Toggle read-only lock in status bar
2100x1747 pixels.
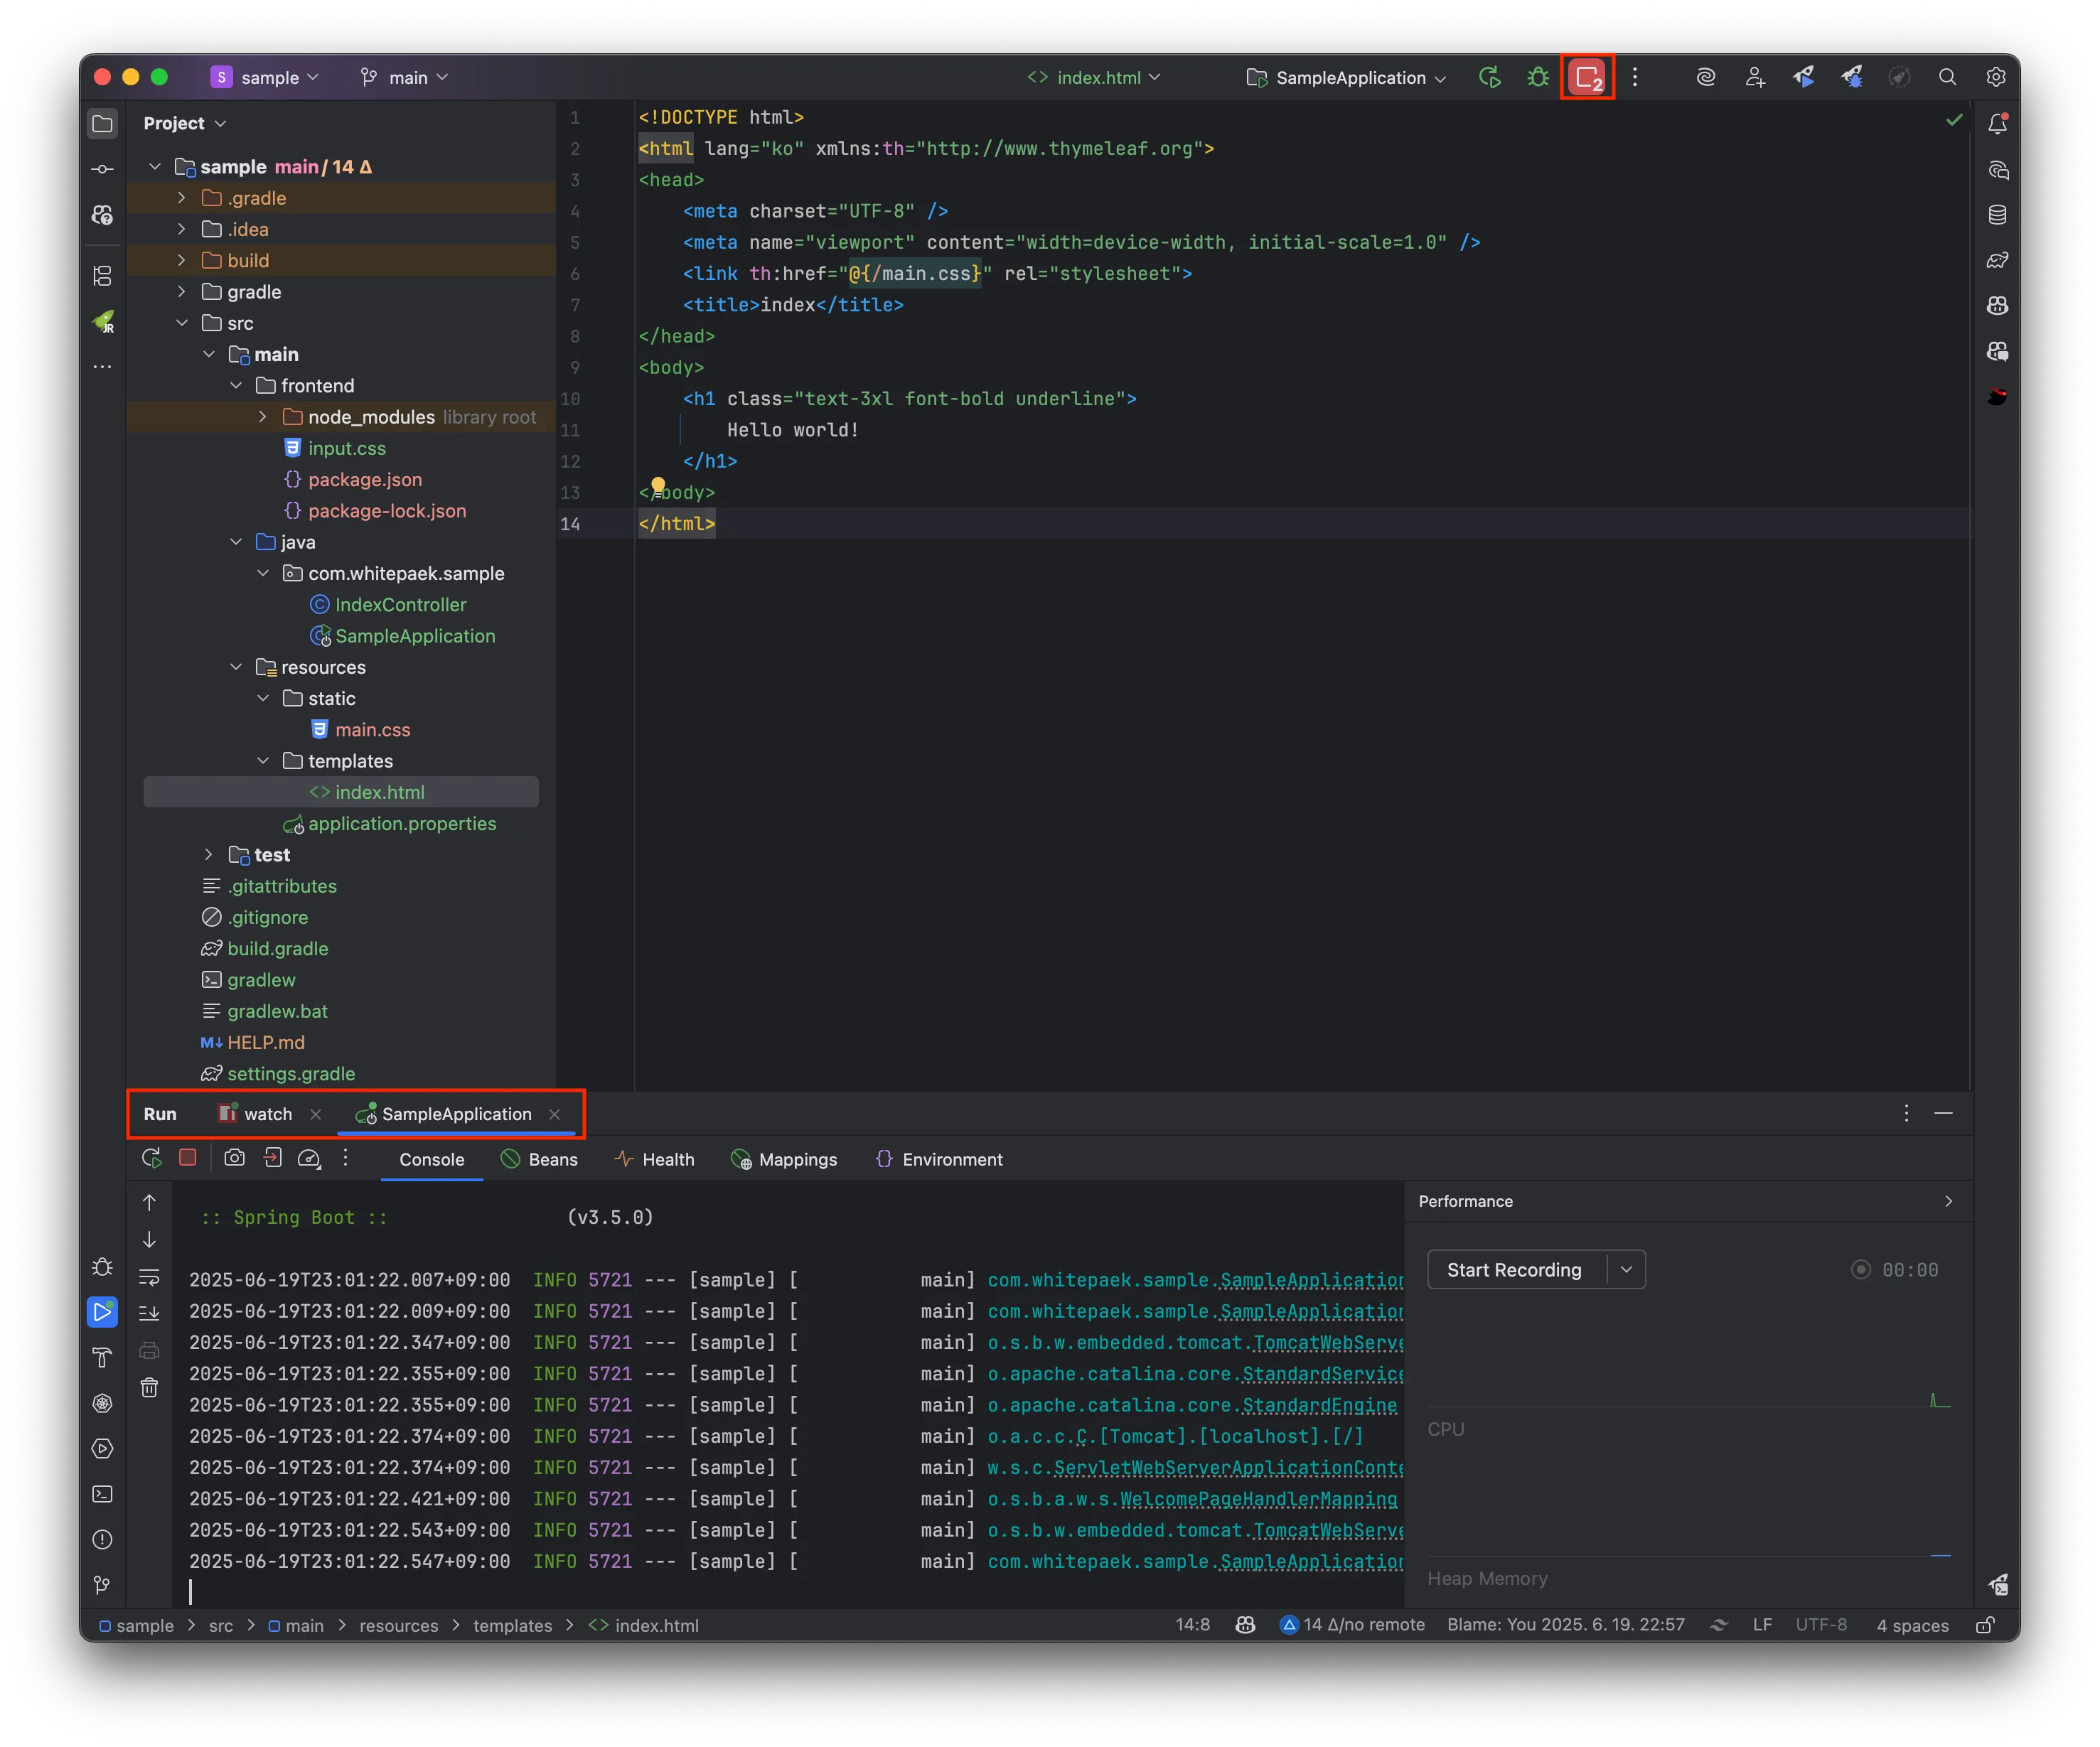coord(1985,1625)
